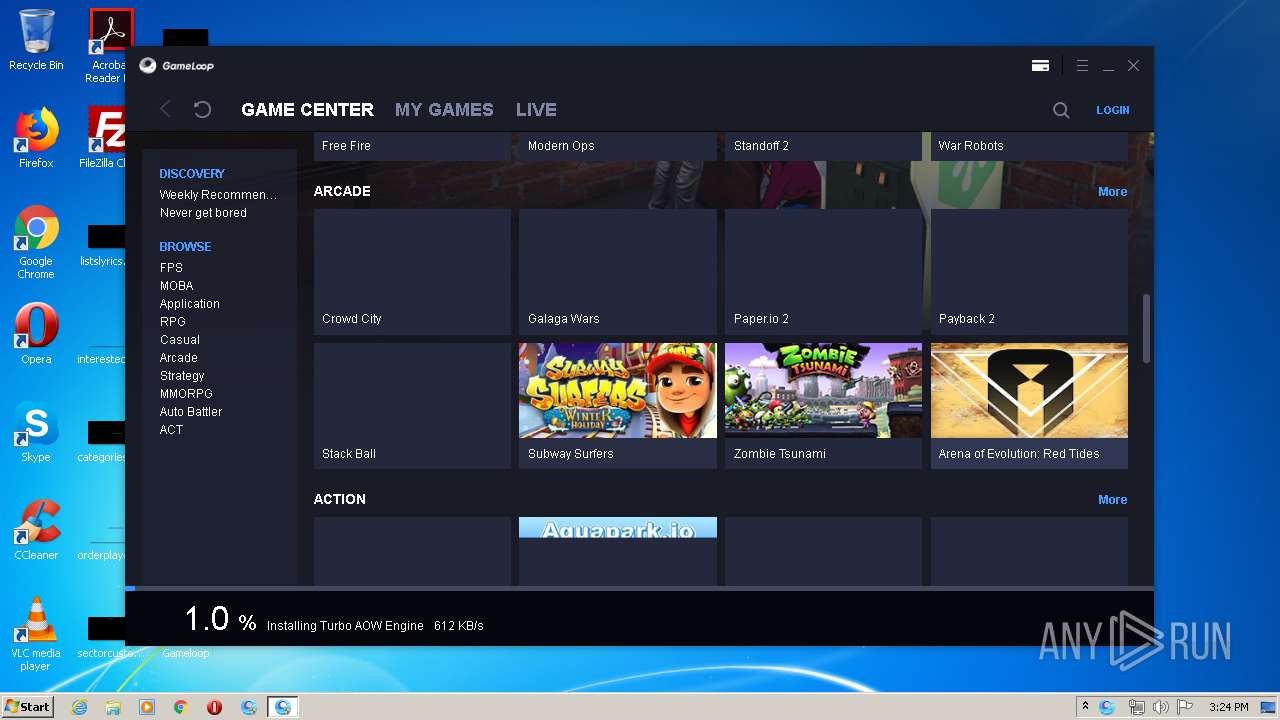Open the Galaga Wars game card
The image size is (1280, 720).
[x=618, y=271]
